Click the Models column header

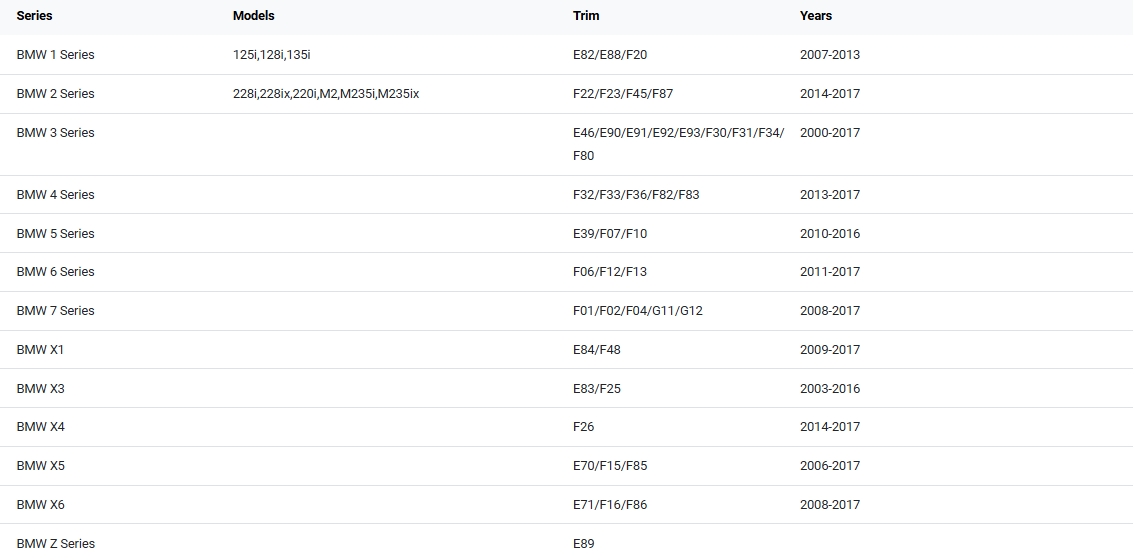pyautogui.click(x=253, y=16)
